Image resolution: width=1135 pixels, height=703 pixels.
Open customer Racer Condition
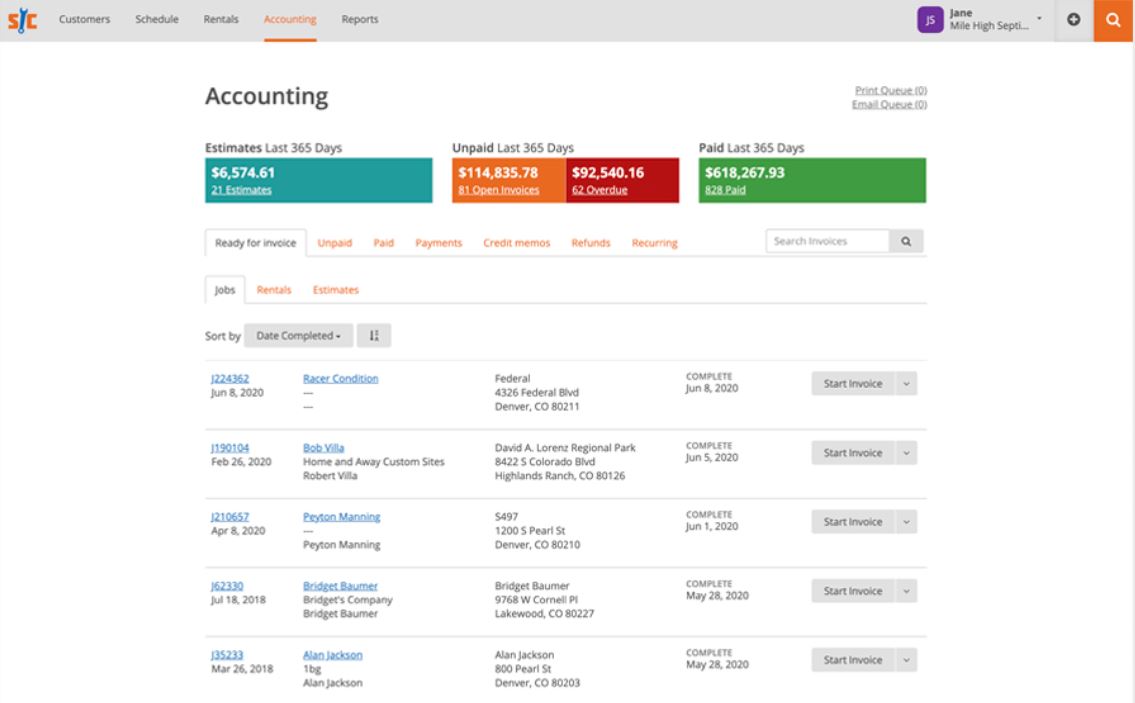coord(340,379)
